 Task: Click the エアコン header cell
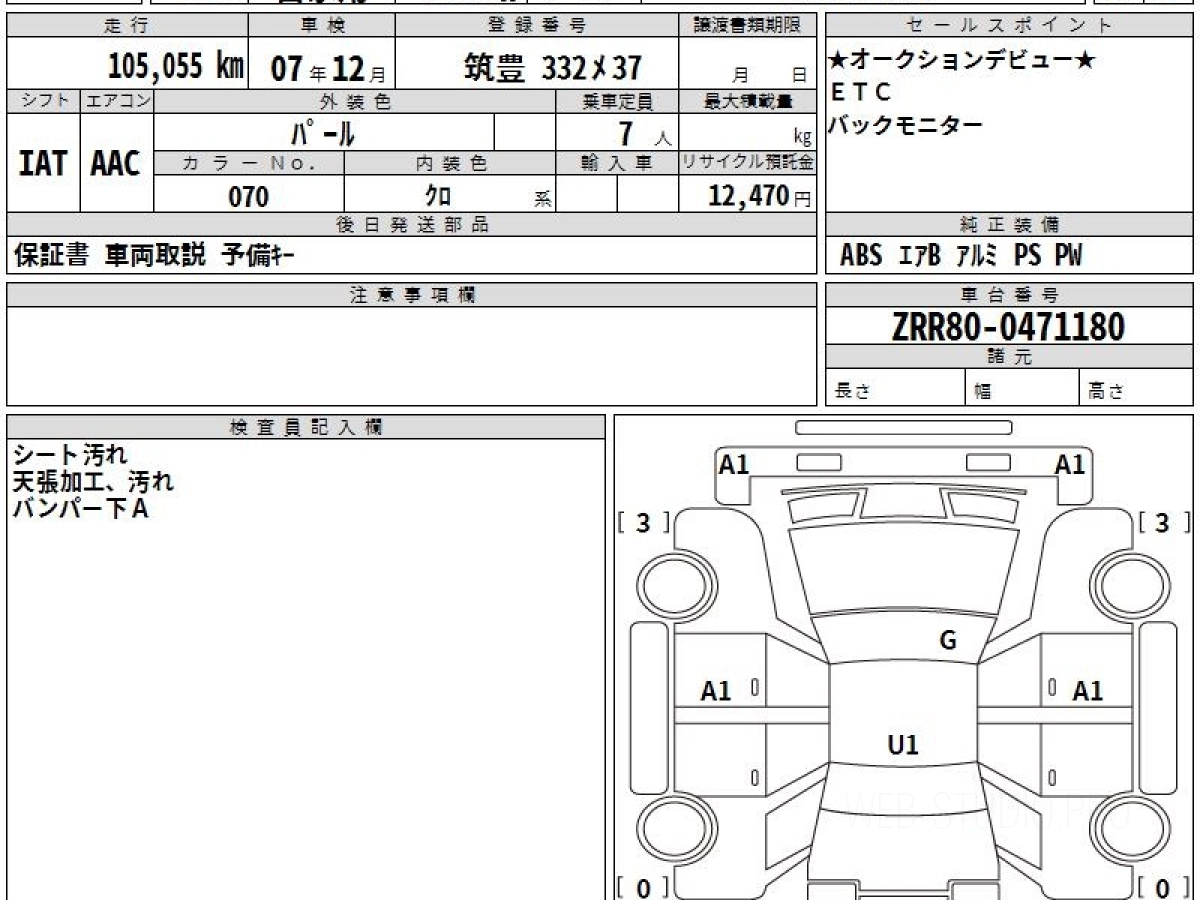pyautogui.click(x=117, y=101)
